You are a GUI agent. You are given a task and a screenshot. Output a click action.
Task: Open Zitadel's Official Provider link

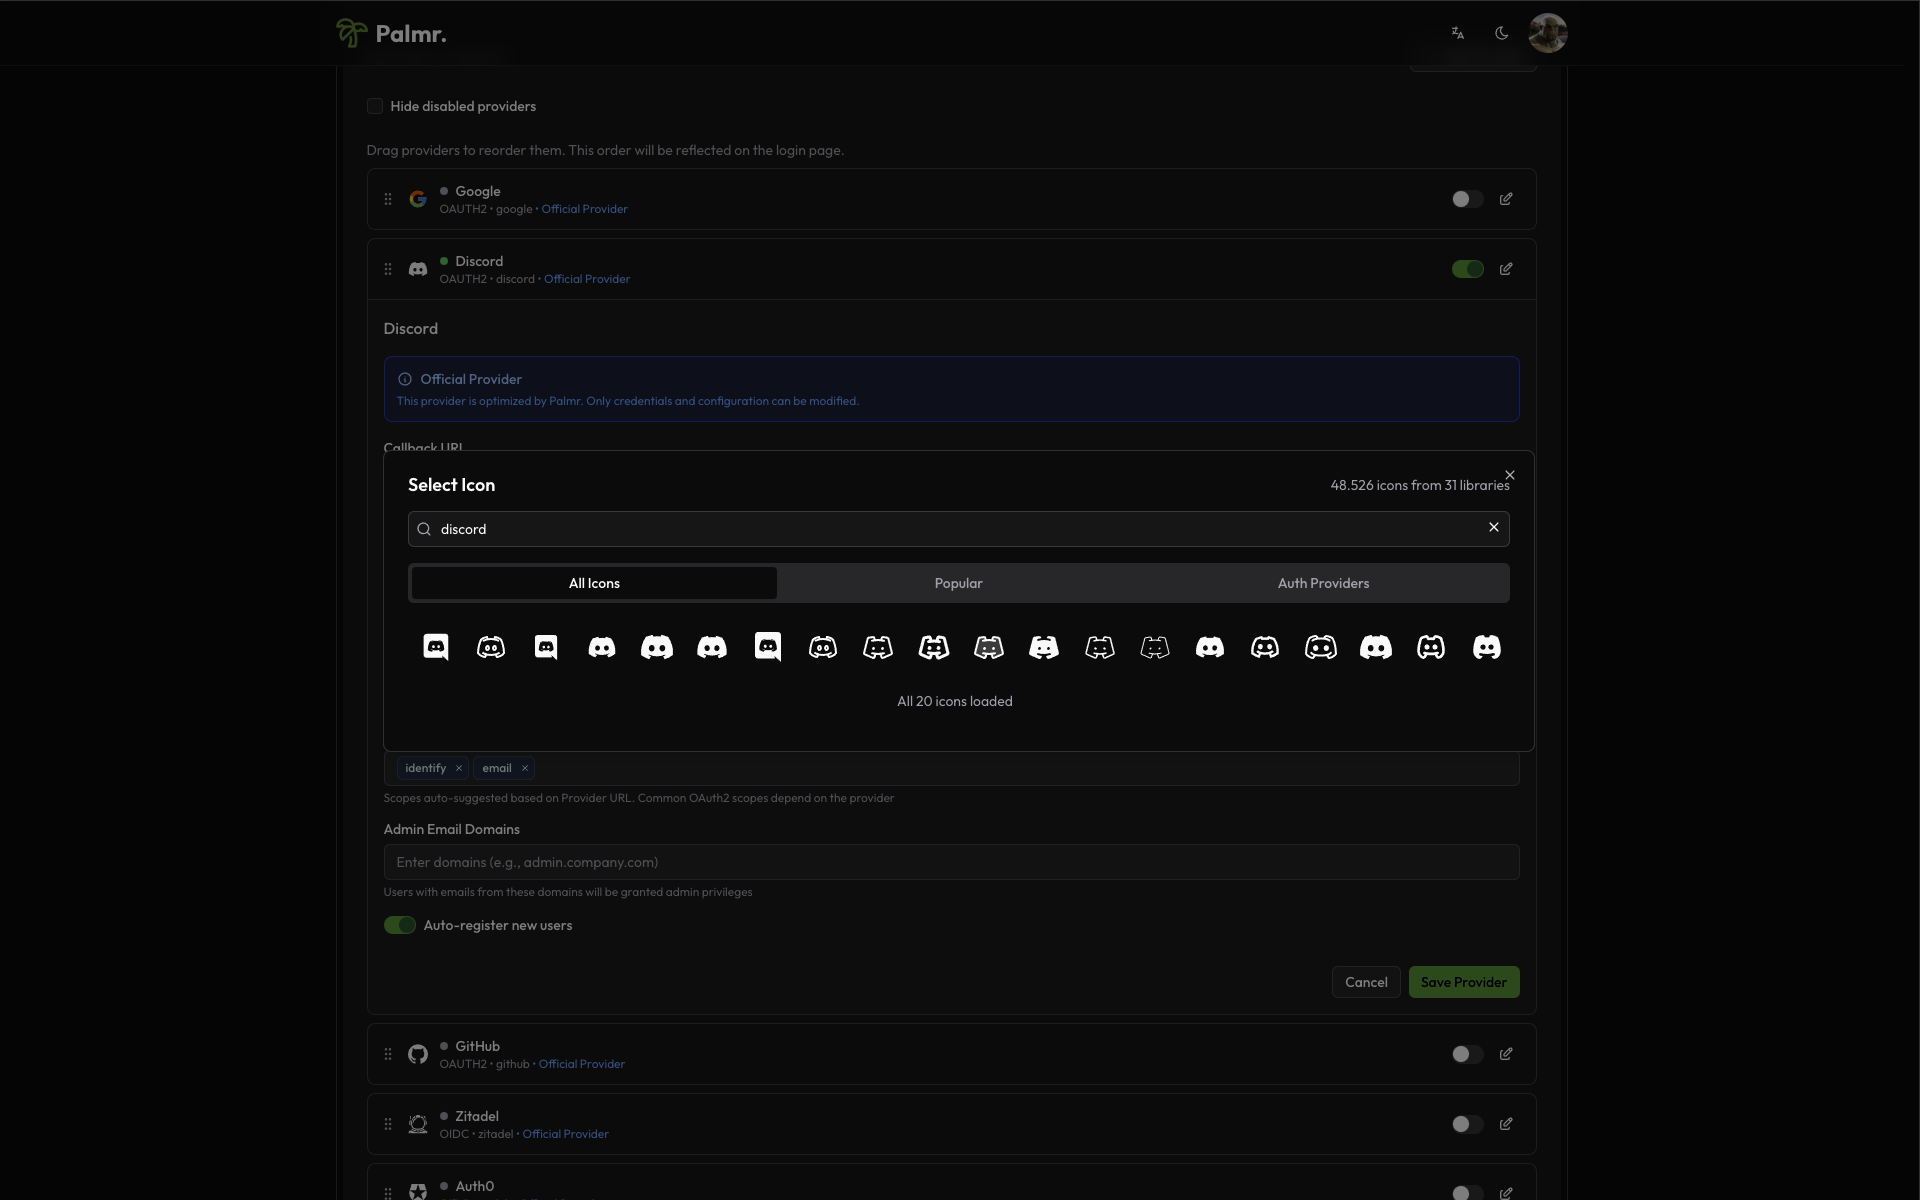click(x=565, y=1134)
